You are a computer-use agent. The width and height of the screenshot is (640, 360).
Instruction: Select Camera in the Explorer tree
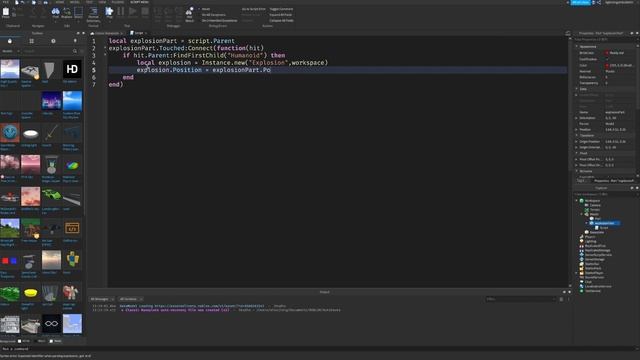[595, 205]
